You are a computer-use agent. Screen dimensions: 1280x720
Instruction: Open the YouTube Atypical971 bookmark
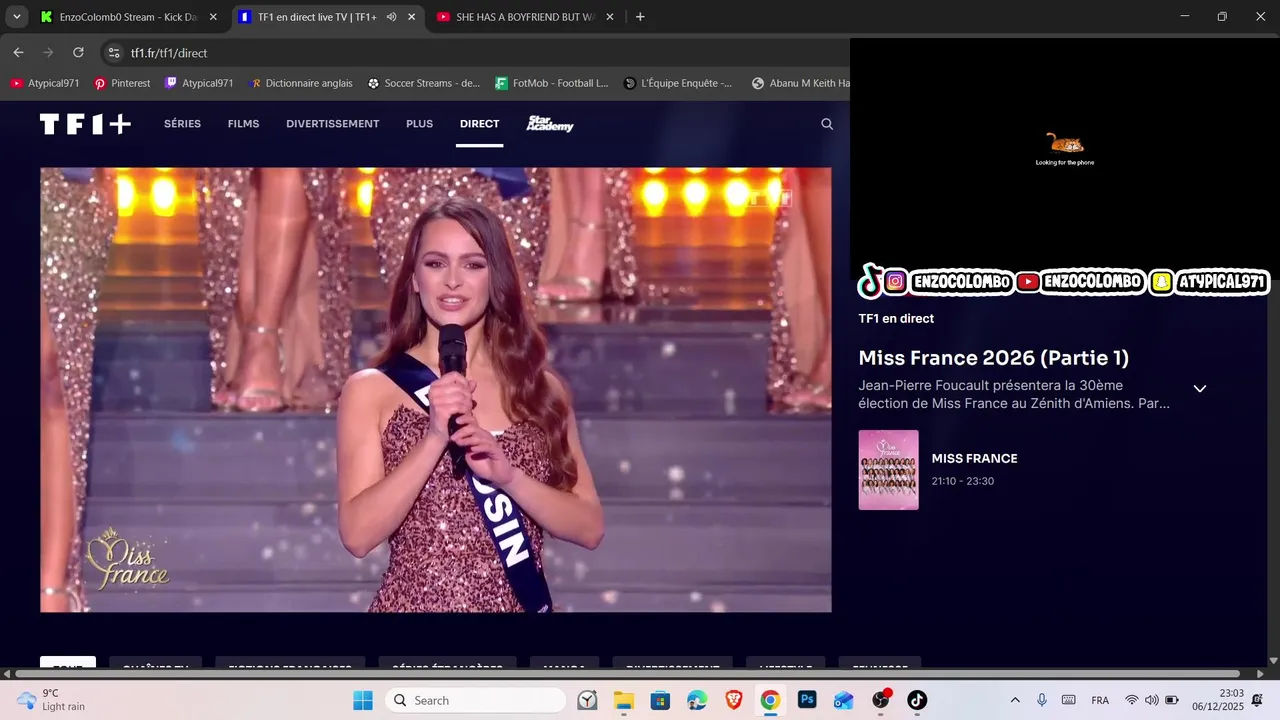[45, 83]
